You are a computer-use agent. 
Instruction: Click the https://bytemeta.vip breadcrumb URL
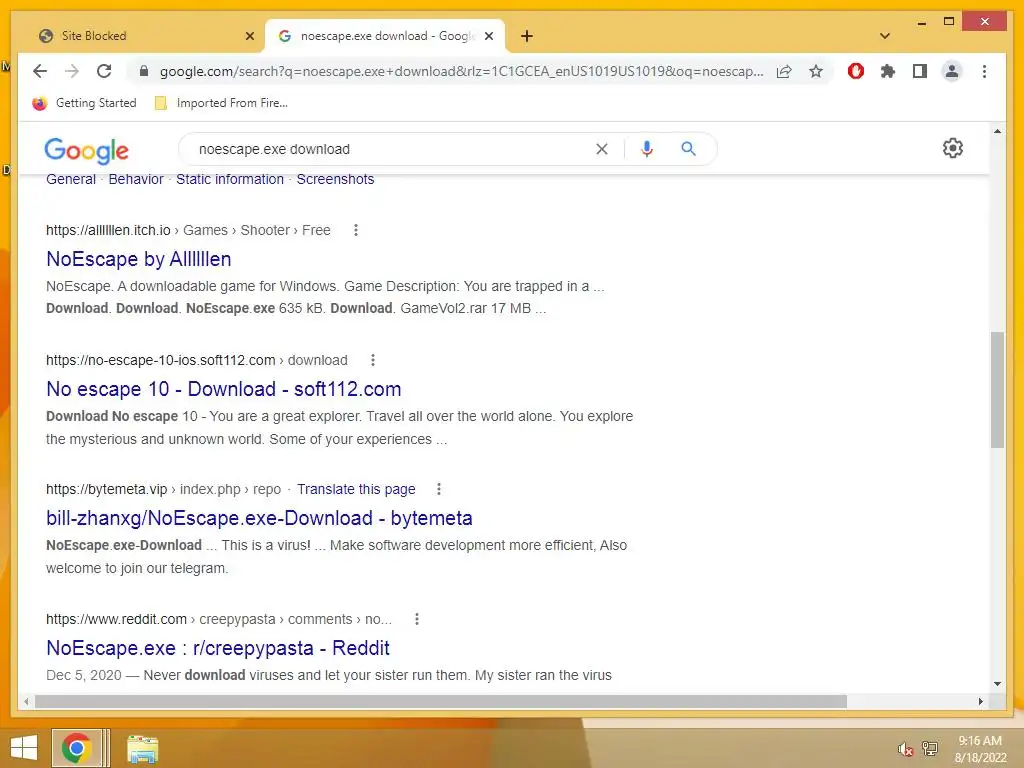[106, 489]
